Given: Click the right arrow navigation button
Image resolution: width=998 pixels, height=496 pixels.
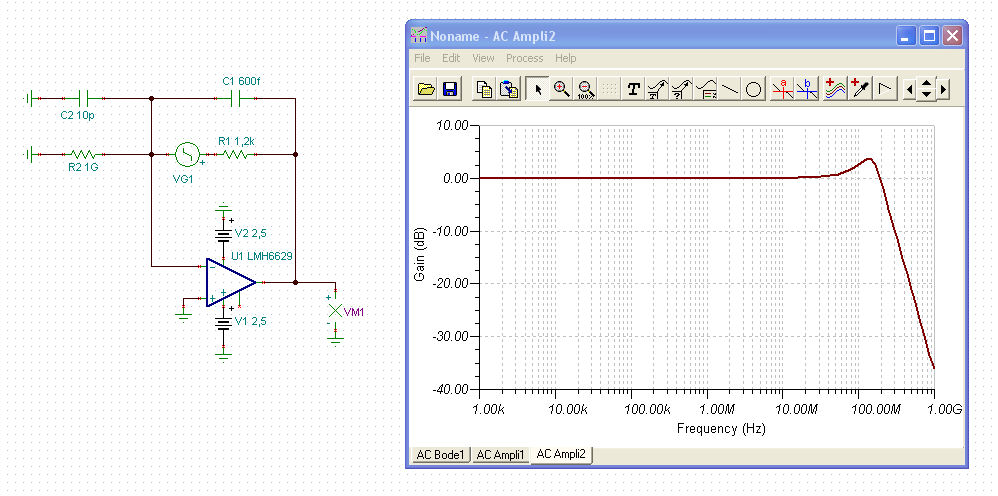Looking at the screenshot, I should tap(943, 90).
